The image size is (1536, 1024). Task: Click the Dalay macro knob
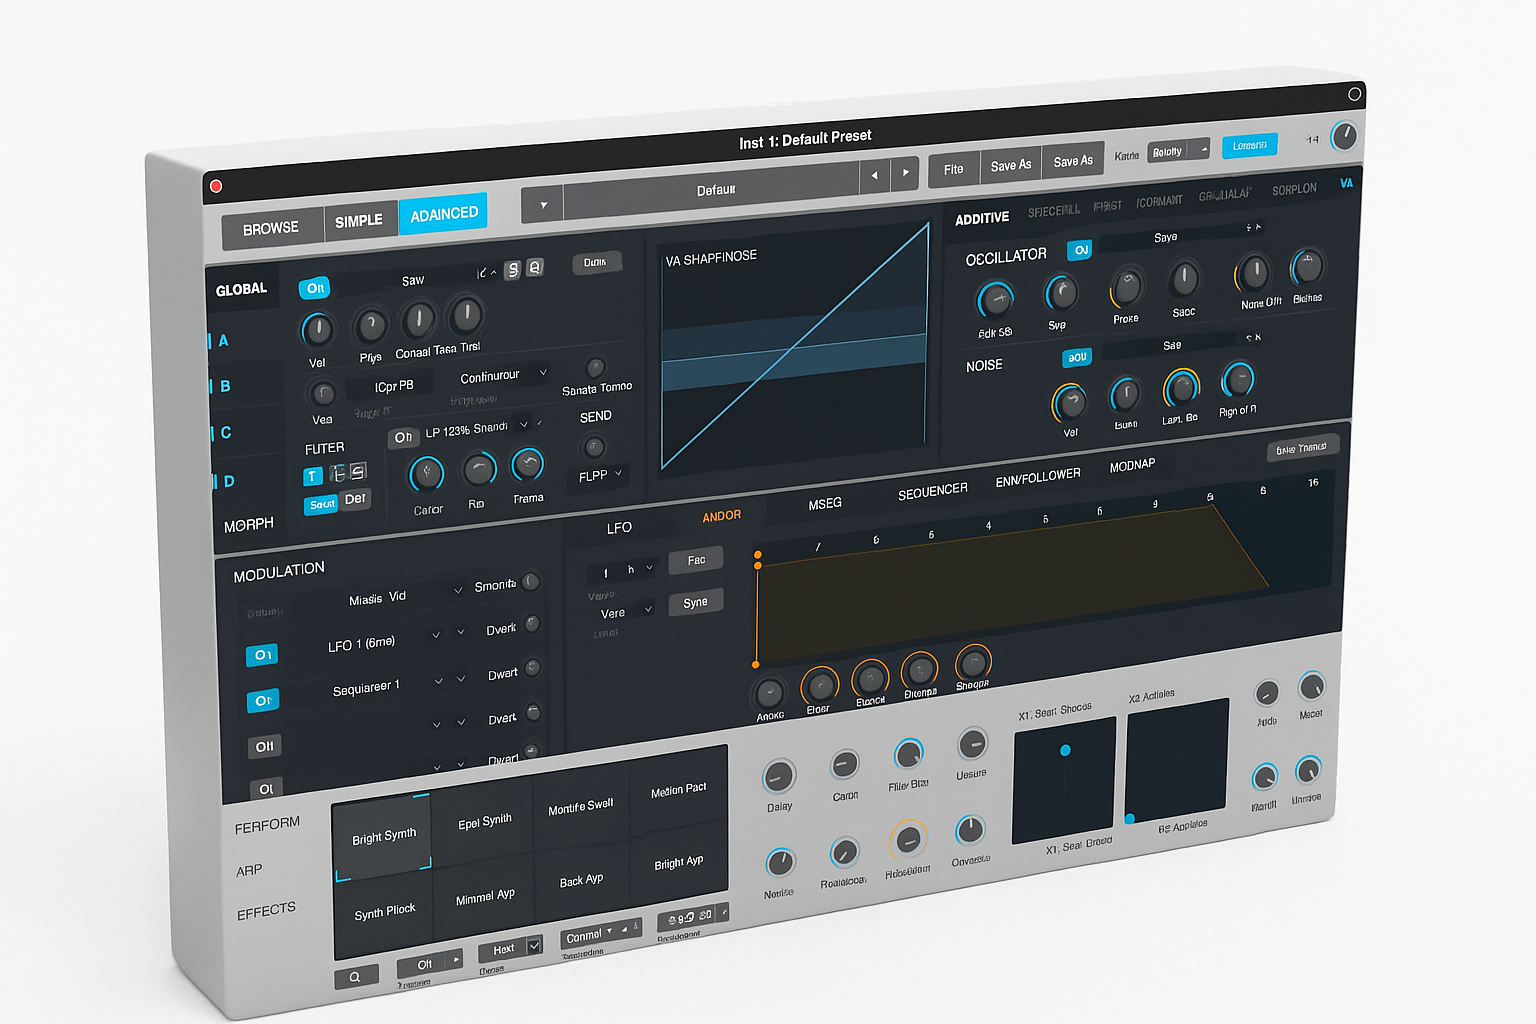[x=779, y=777]
